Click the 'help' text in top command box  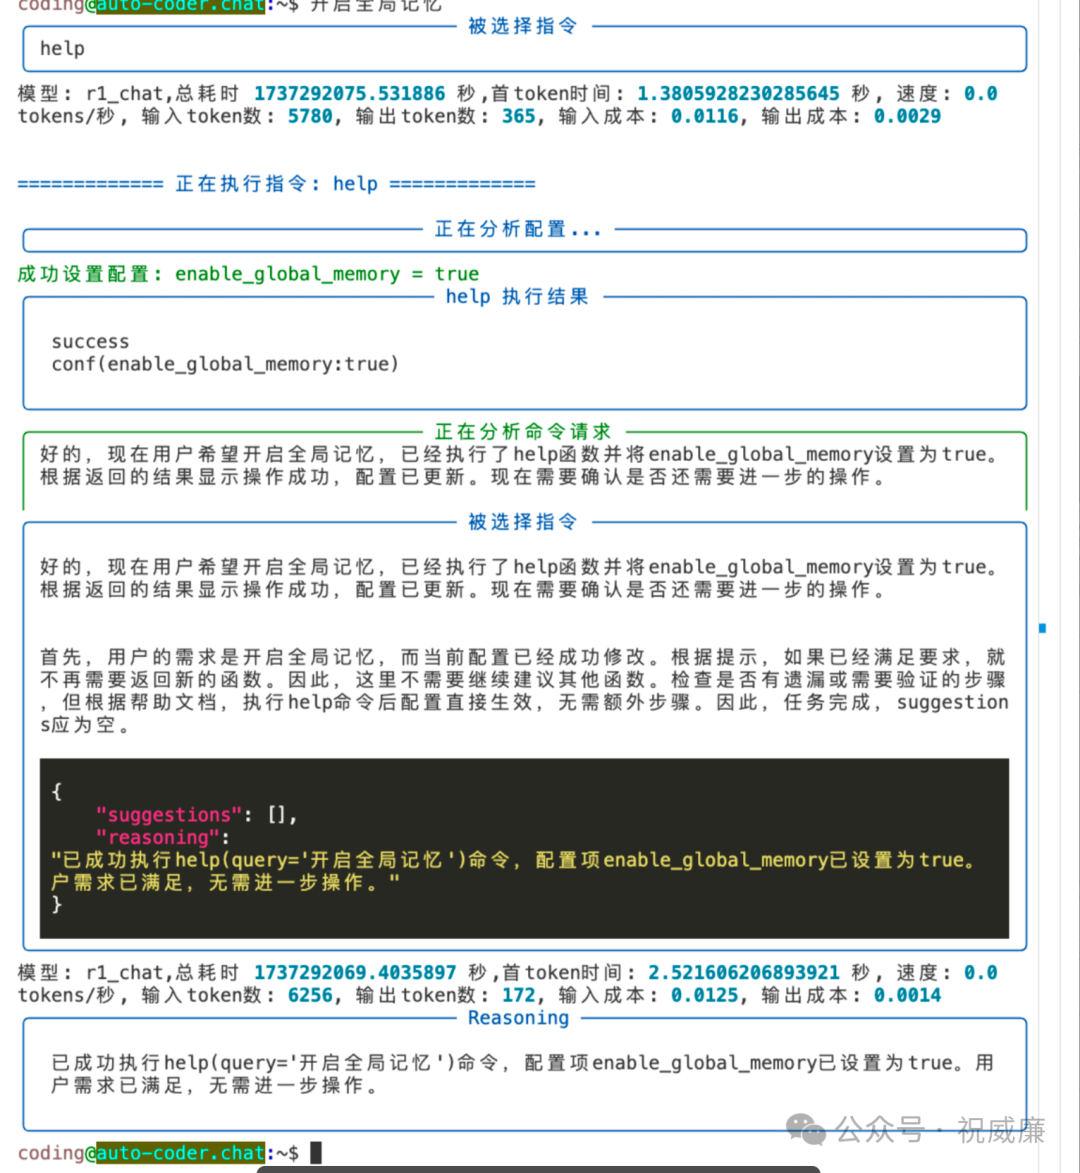[62, 49]
